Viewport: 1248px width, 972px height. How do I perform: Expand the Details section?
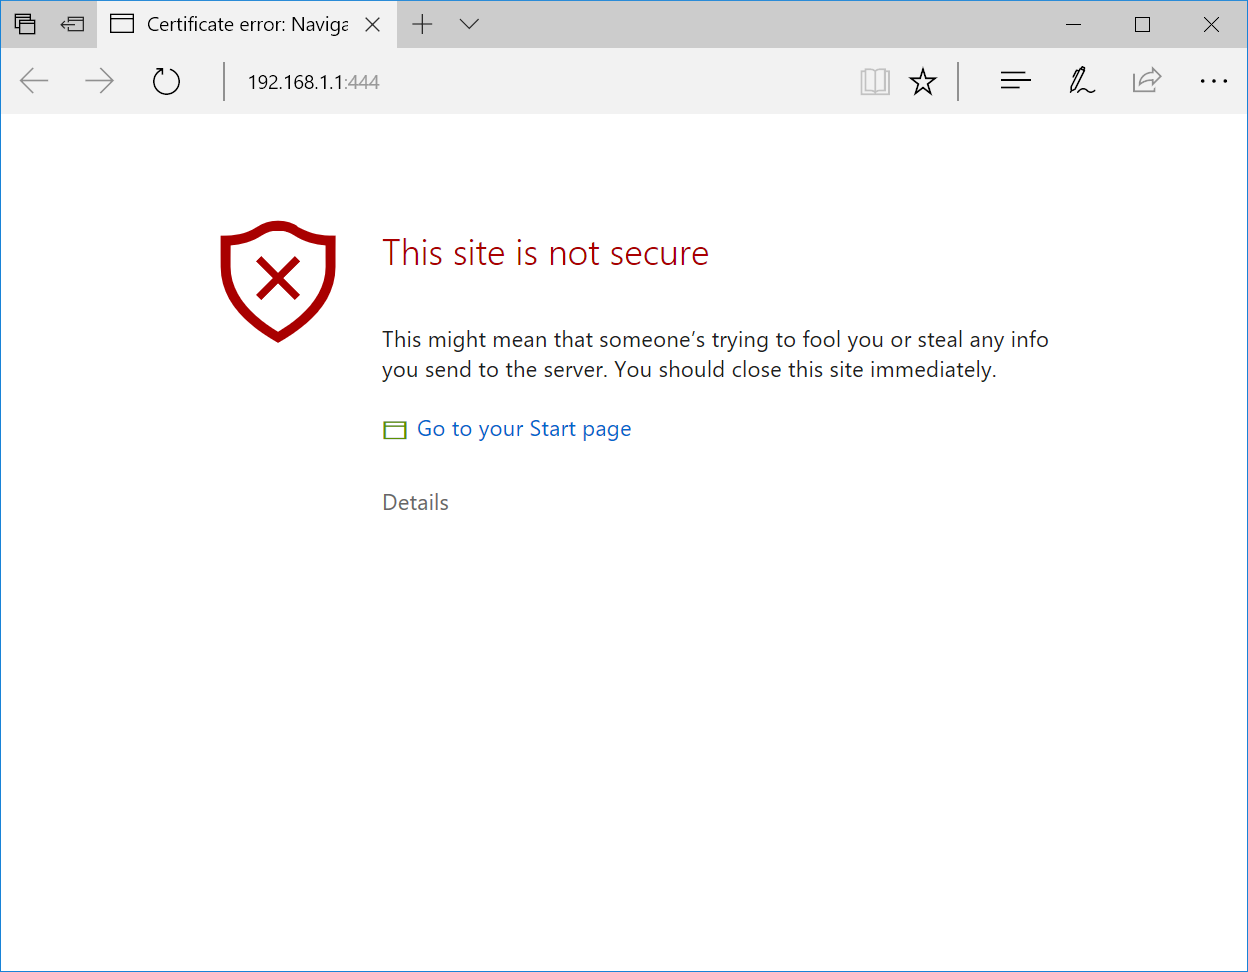coord(415,503)
